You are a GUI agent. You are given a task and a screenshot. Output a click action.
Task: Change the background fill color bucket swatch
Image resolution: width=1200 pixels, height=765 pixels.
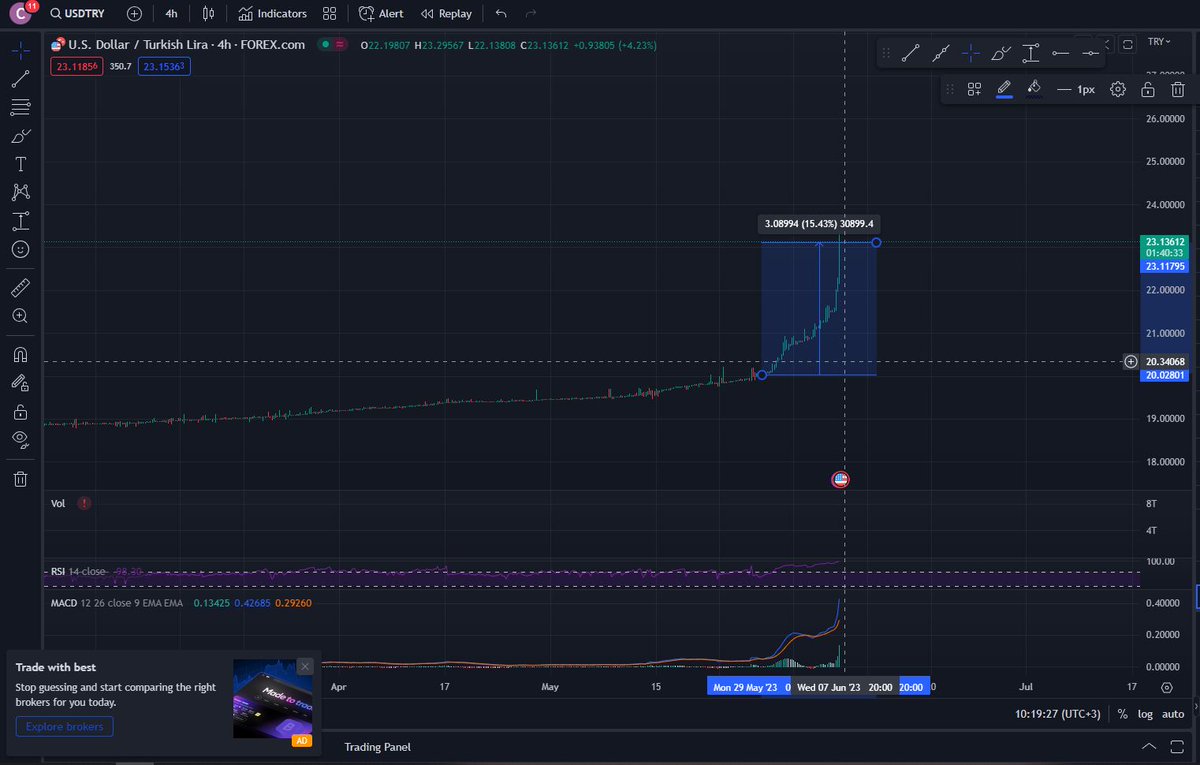tap(1034, 89)
